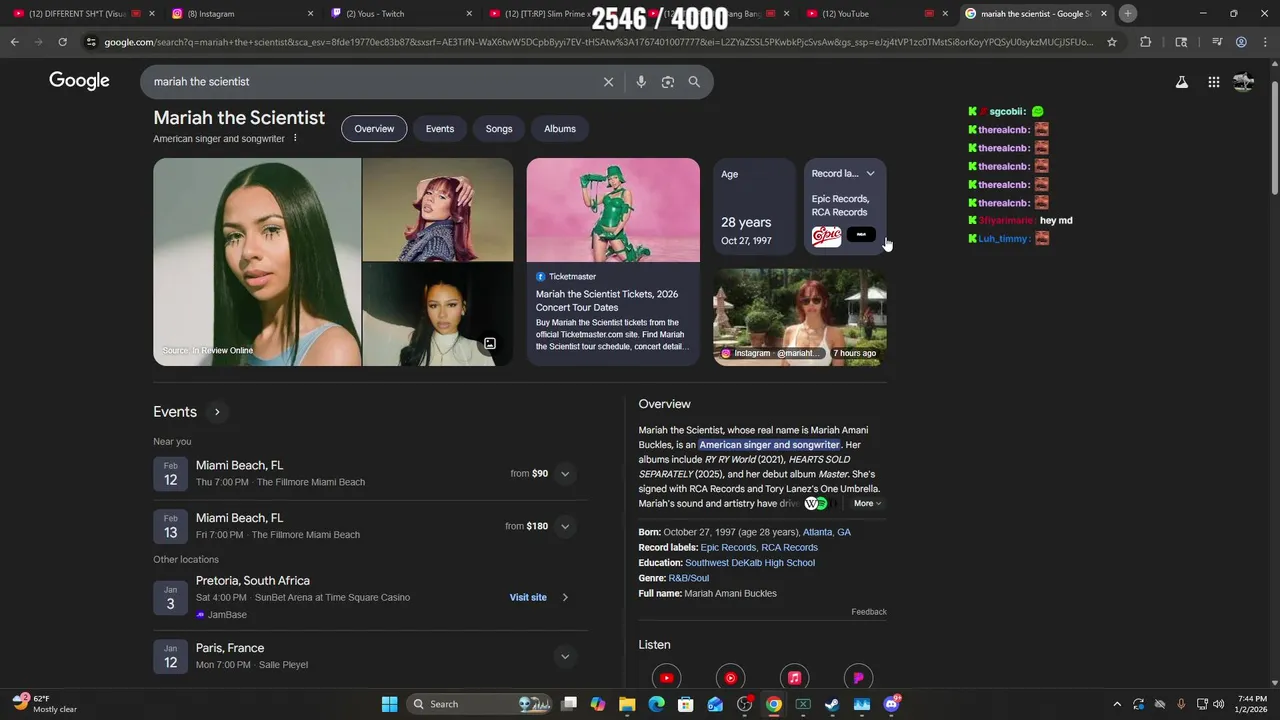
Task: Open 'Southwest DeKalb High School' link
Action: (750, 563)
